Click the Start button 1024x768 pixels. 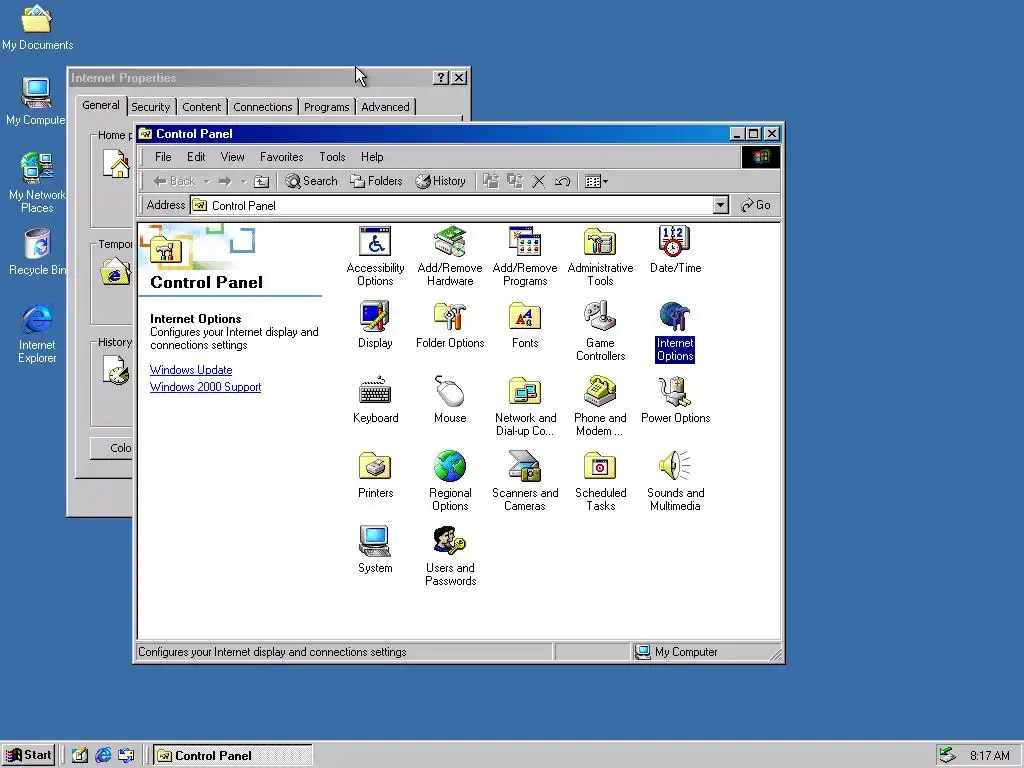[28, 755]
